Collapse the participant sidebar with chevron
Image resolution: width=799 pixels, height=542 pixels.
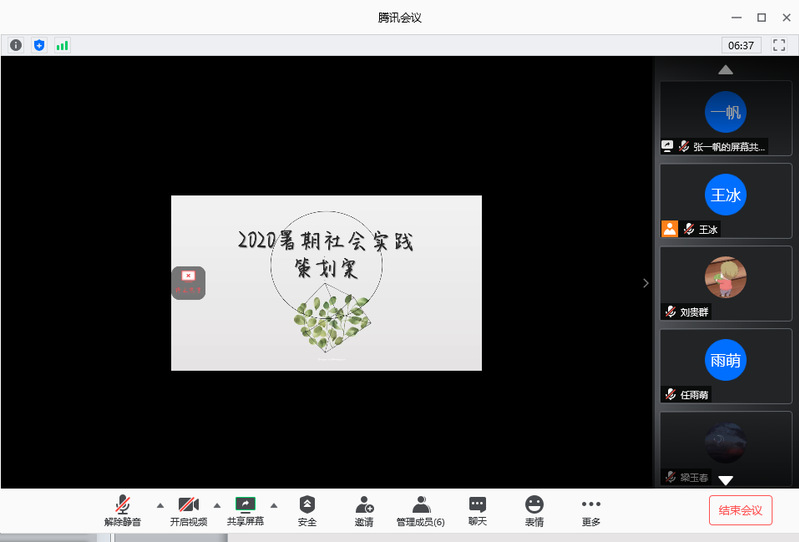pos(646,283)
